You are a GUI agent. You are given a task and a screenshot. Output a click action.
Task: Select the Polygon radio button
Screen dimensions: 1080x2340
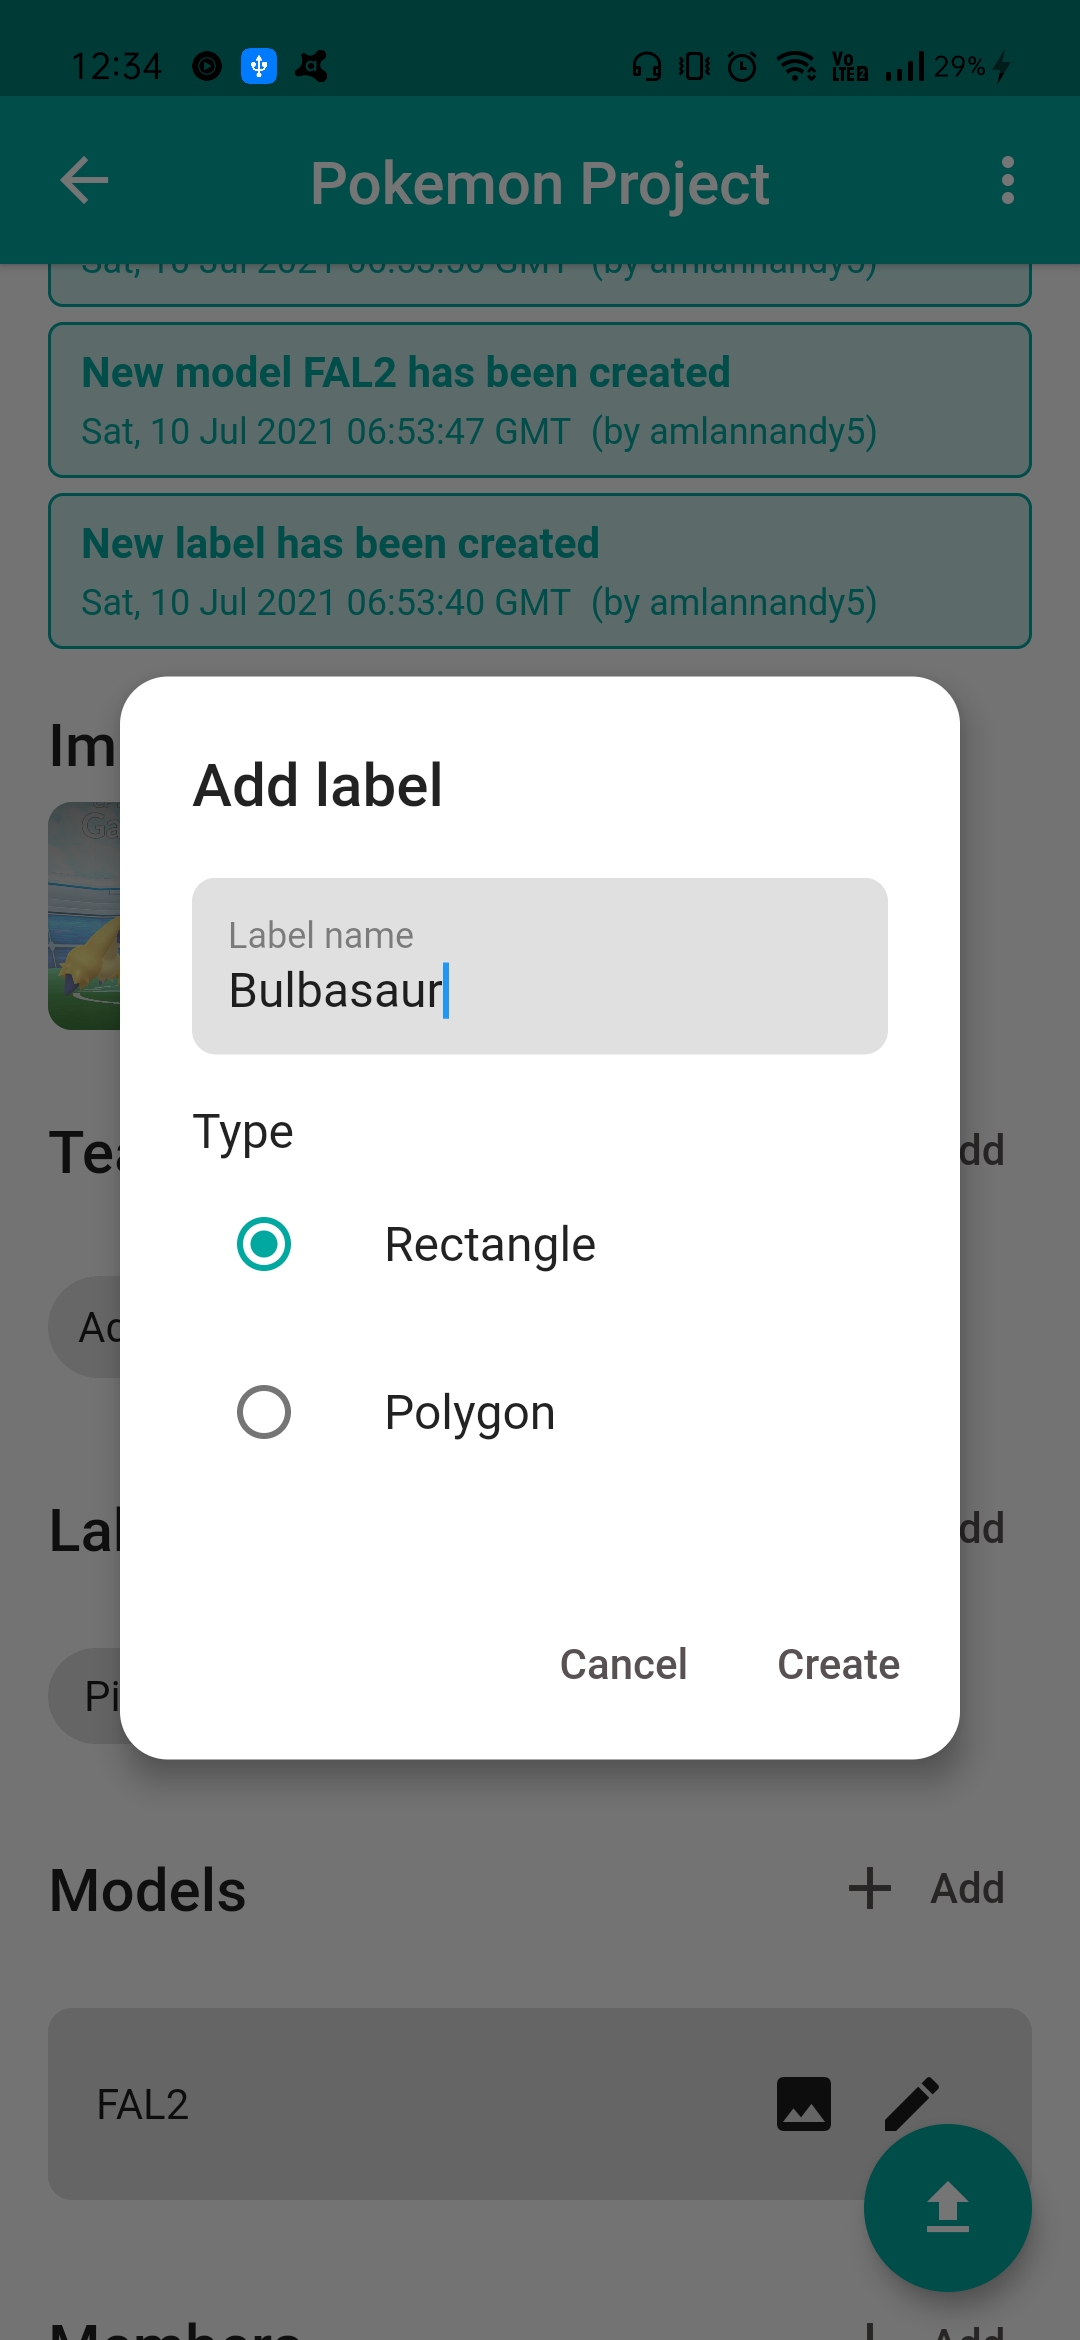(264, 1412)
